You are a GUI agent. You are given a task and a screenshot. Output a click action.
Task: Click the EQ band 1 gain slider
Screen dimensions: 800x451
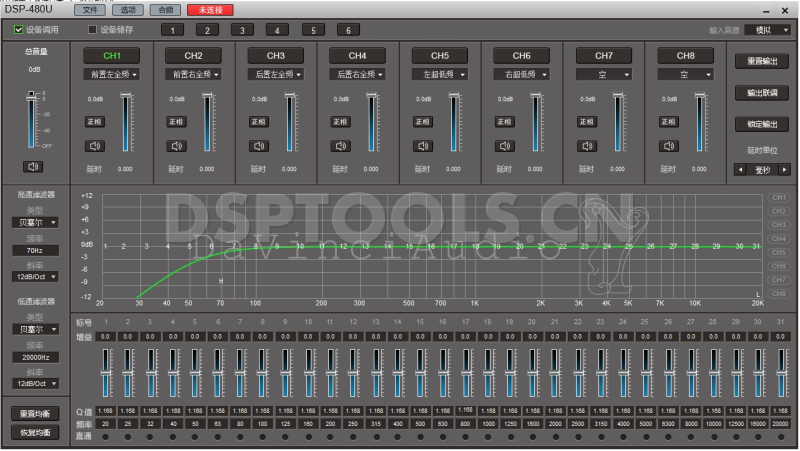(106, 373)
